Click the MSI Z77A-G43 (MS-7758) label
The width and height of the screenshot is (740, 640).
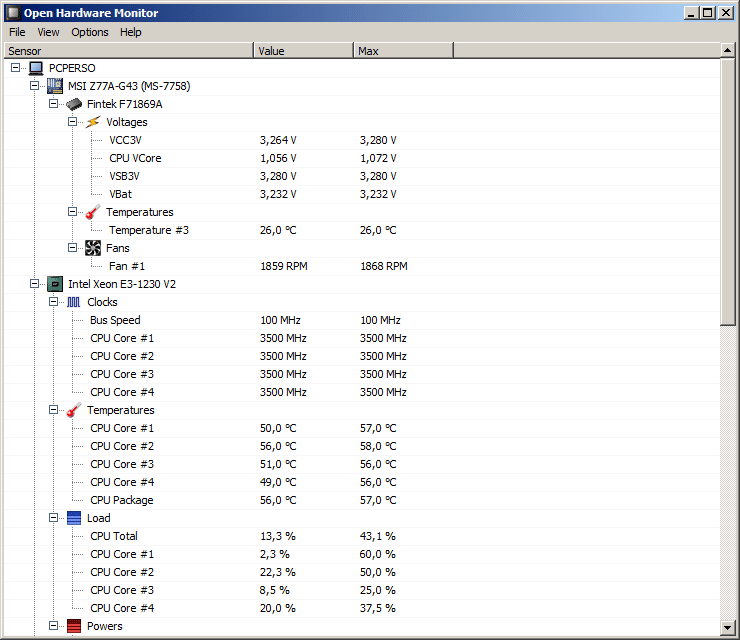(129, 86)
